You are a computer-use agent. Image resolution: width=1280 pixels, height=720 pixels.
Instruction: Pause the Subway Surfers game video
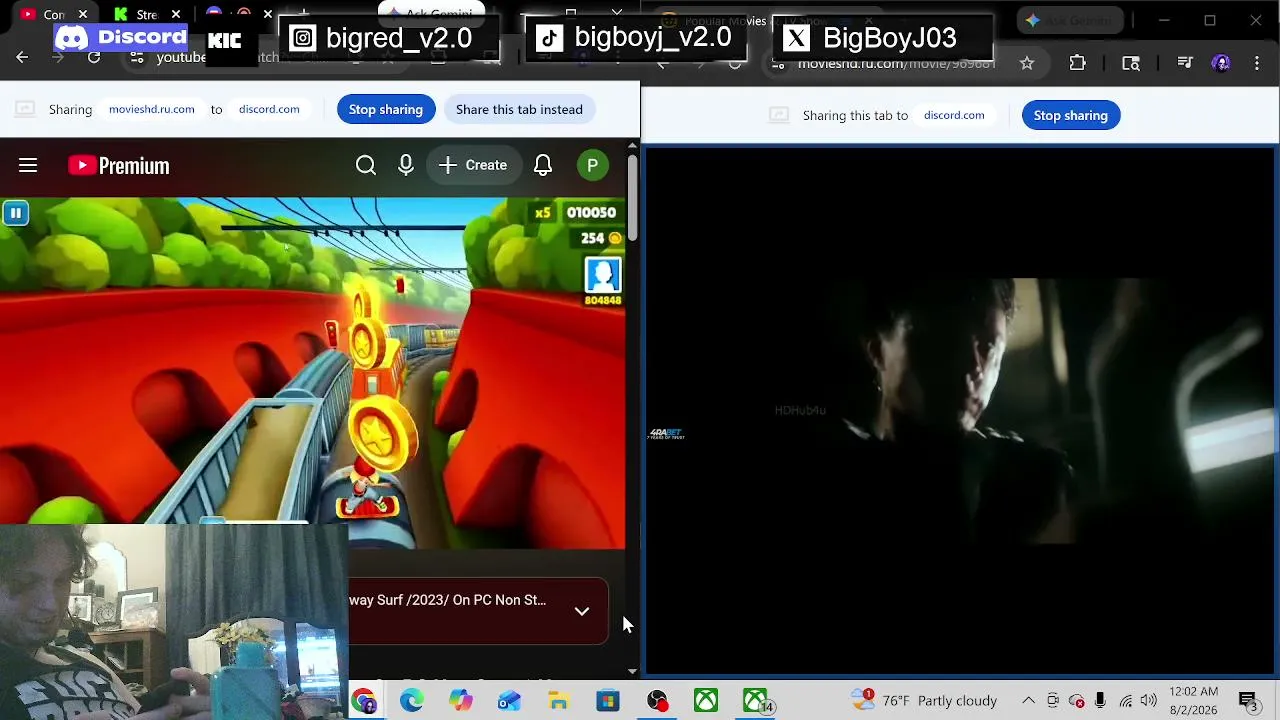coord(15,212)
